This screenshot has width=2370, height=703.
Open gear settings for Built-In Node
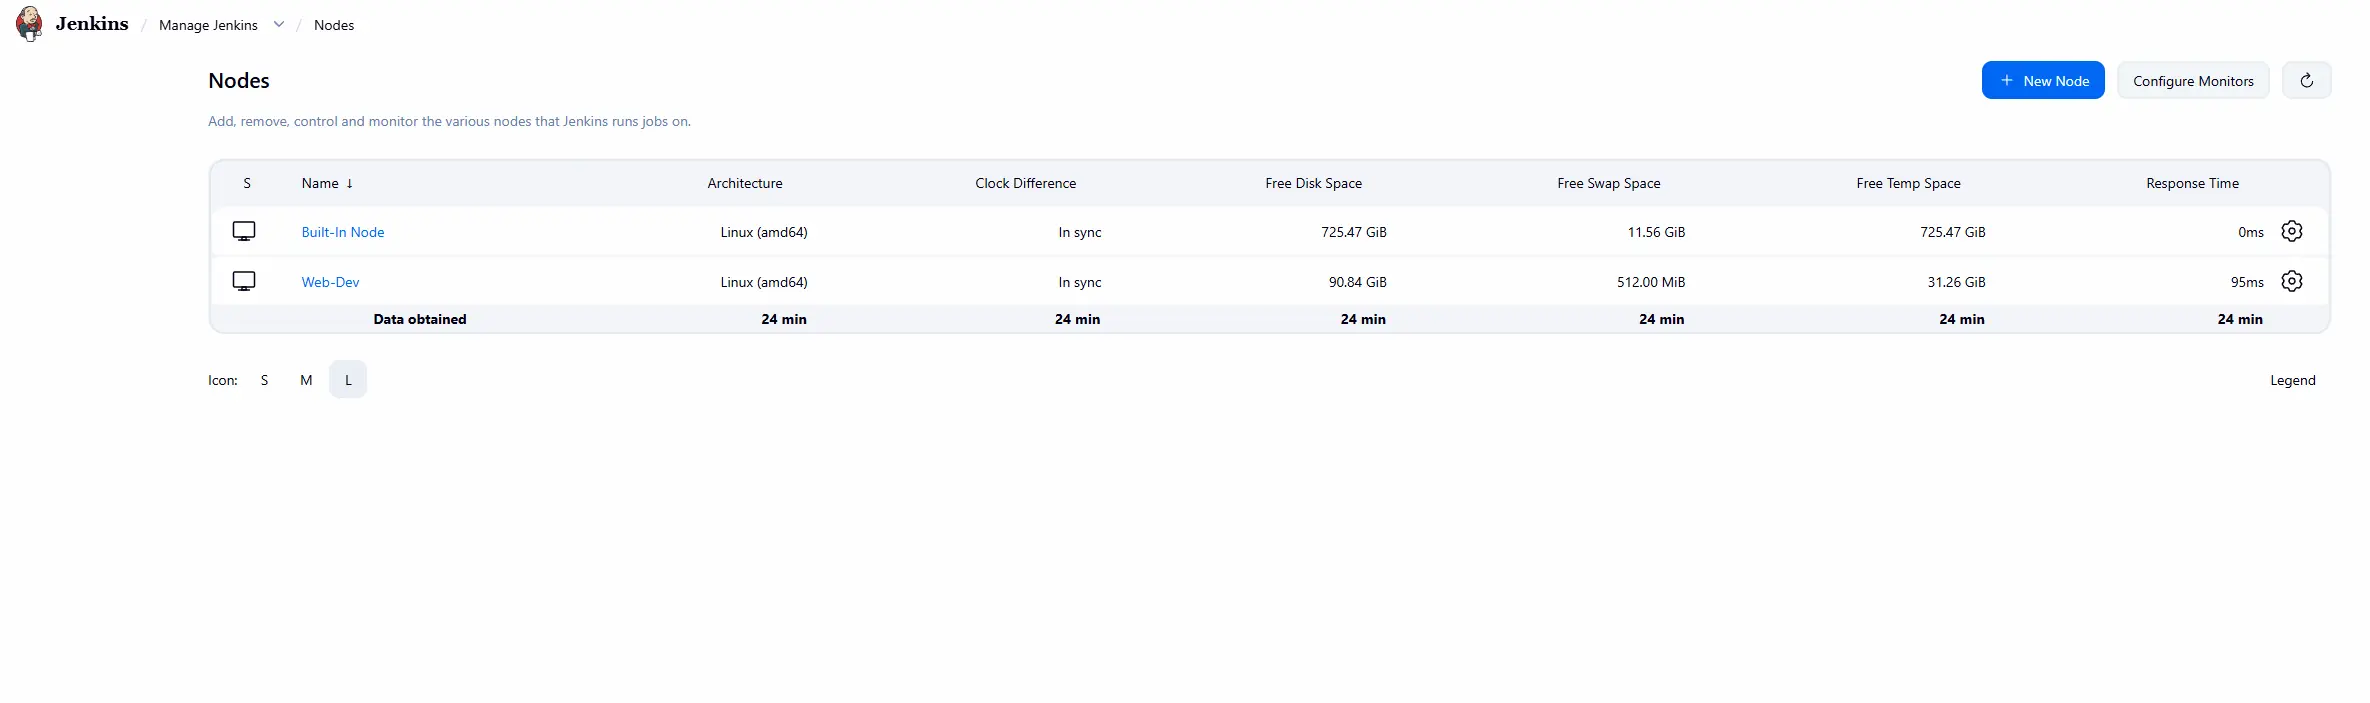(x=2292, y=232)
